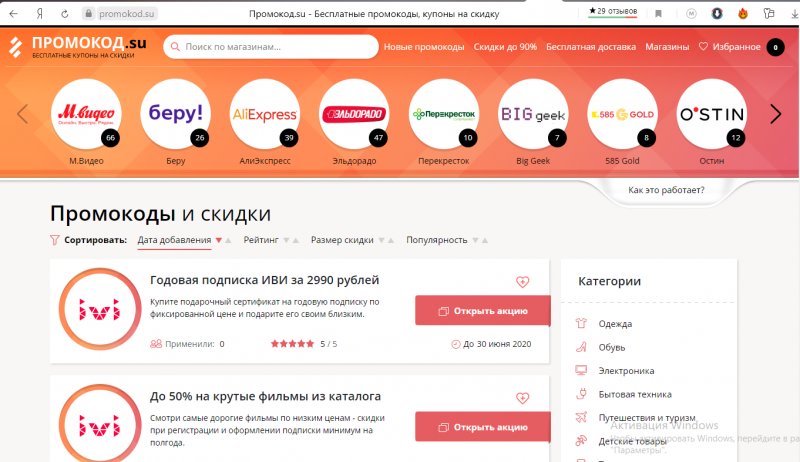Image resolution: width=800 pixels, height=462 pixels.
Task: Open the 29 отзывов site rating
Action: pyautogui.click(x=613, y=11)
